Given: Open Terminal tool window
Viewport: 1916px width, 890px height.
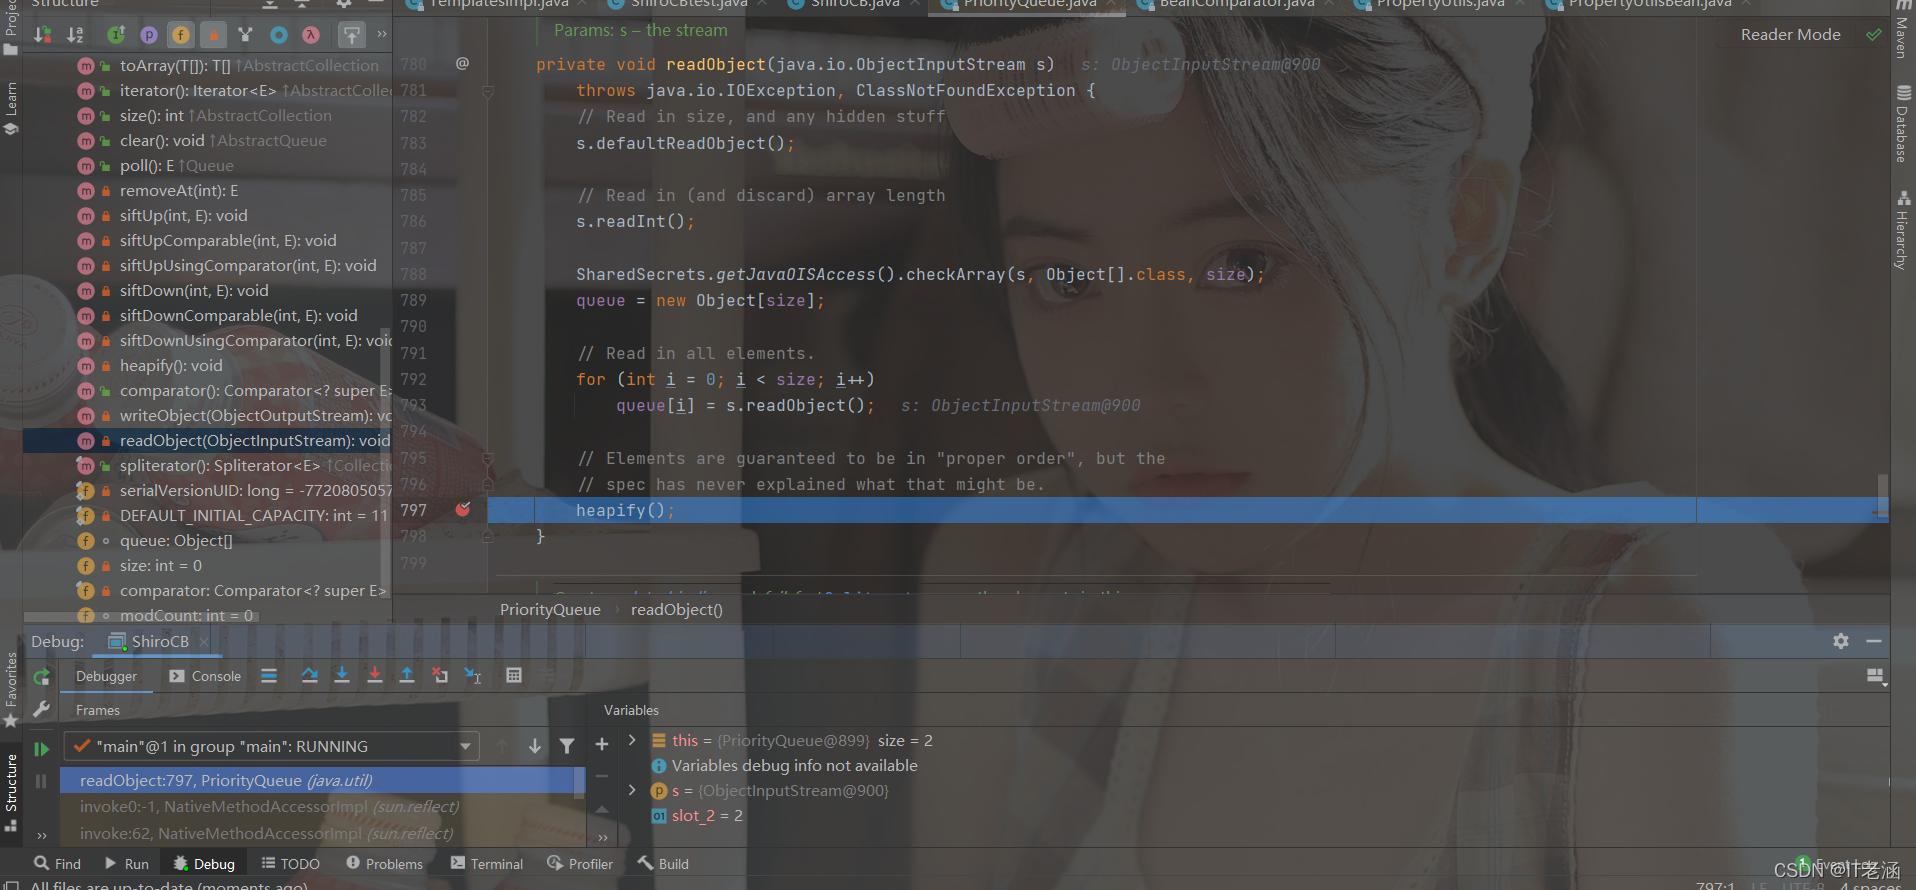Looking at the screenshot, I should pyautogui.click(x=487, y=864).
